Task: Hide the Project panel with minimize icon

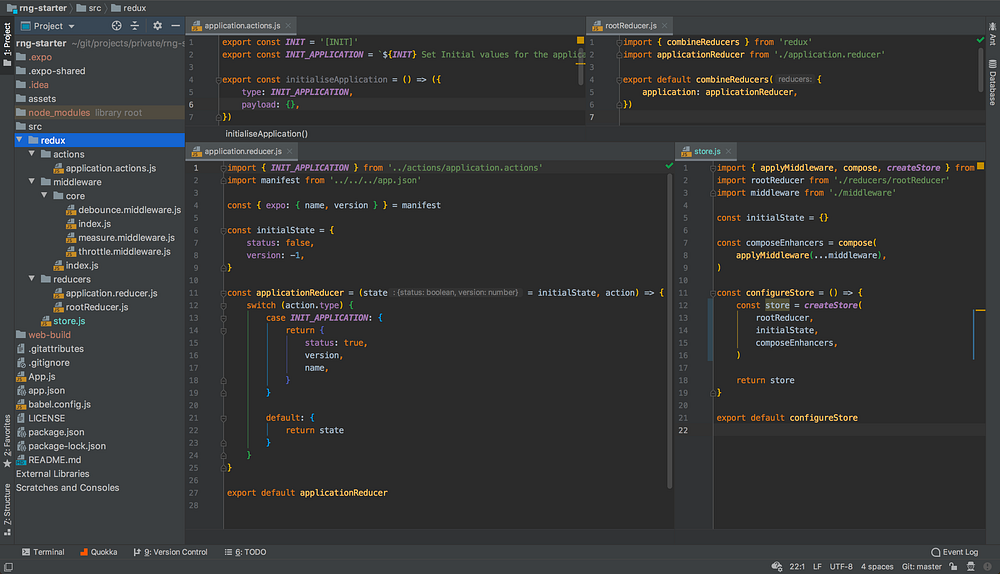Action: coord(175,25)
